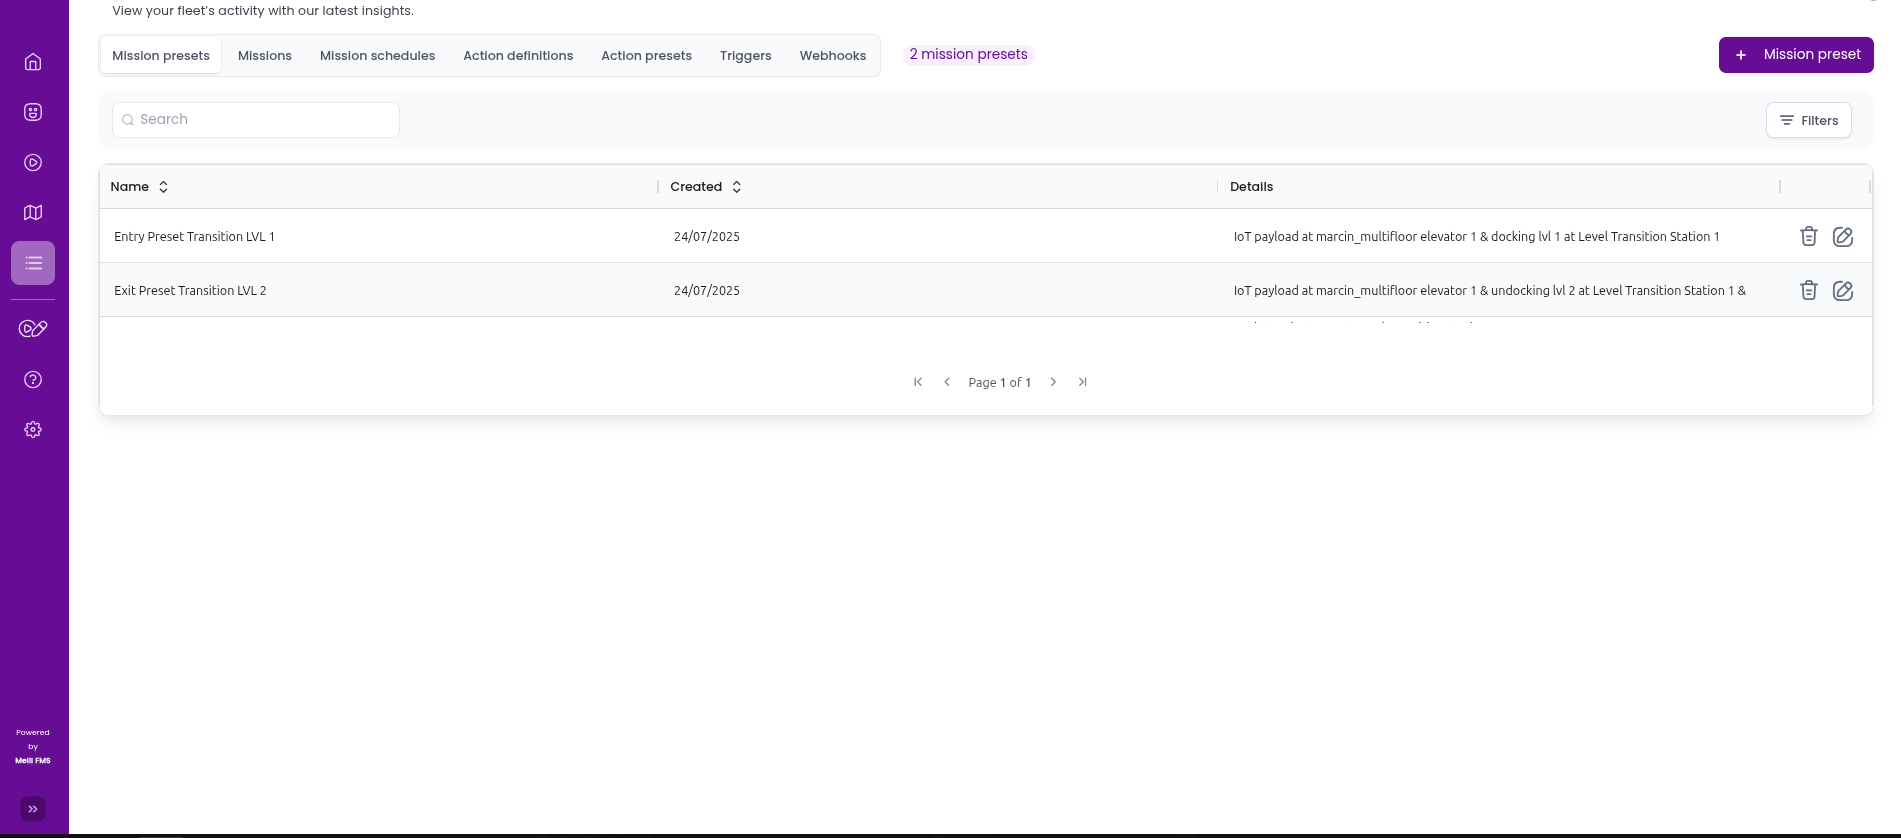Viewport: 1901px width, 838px height.
Task: Open the help question mark icon
Action: pos(33,379)
